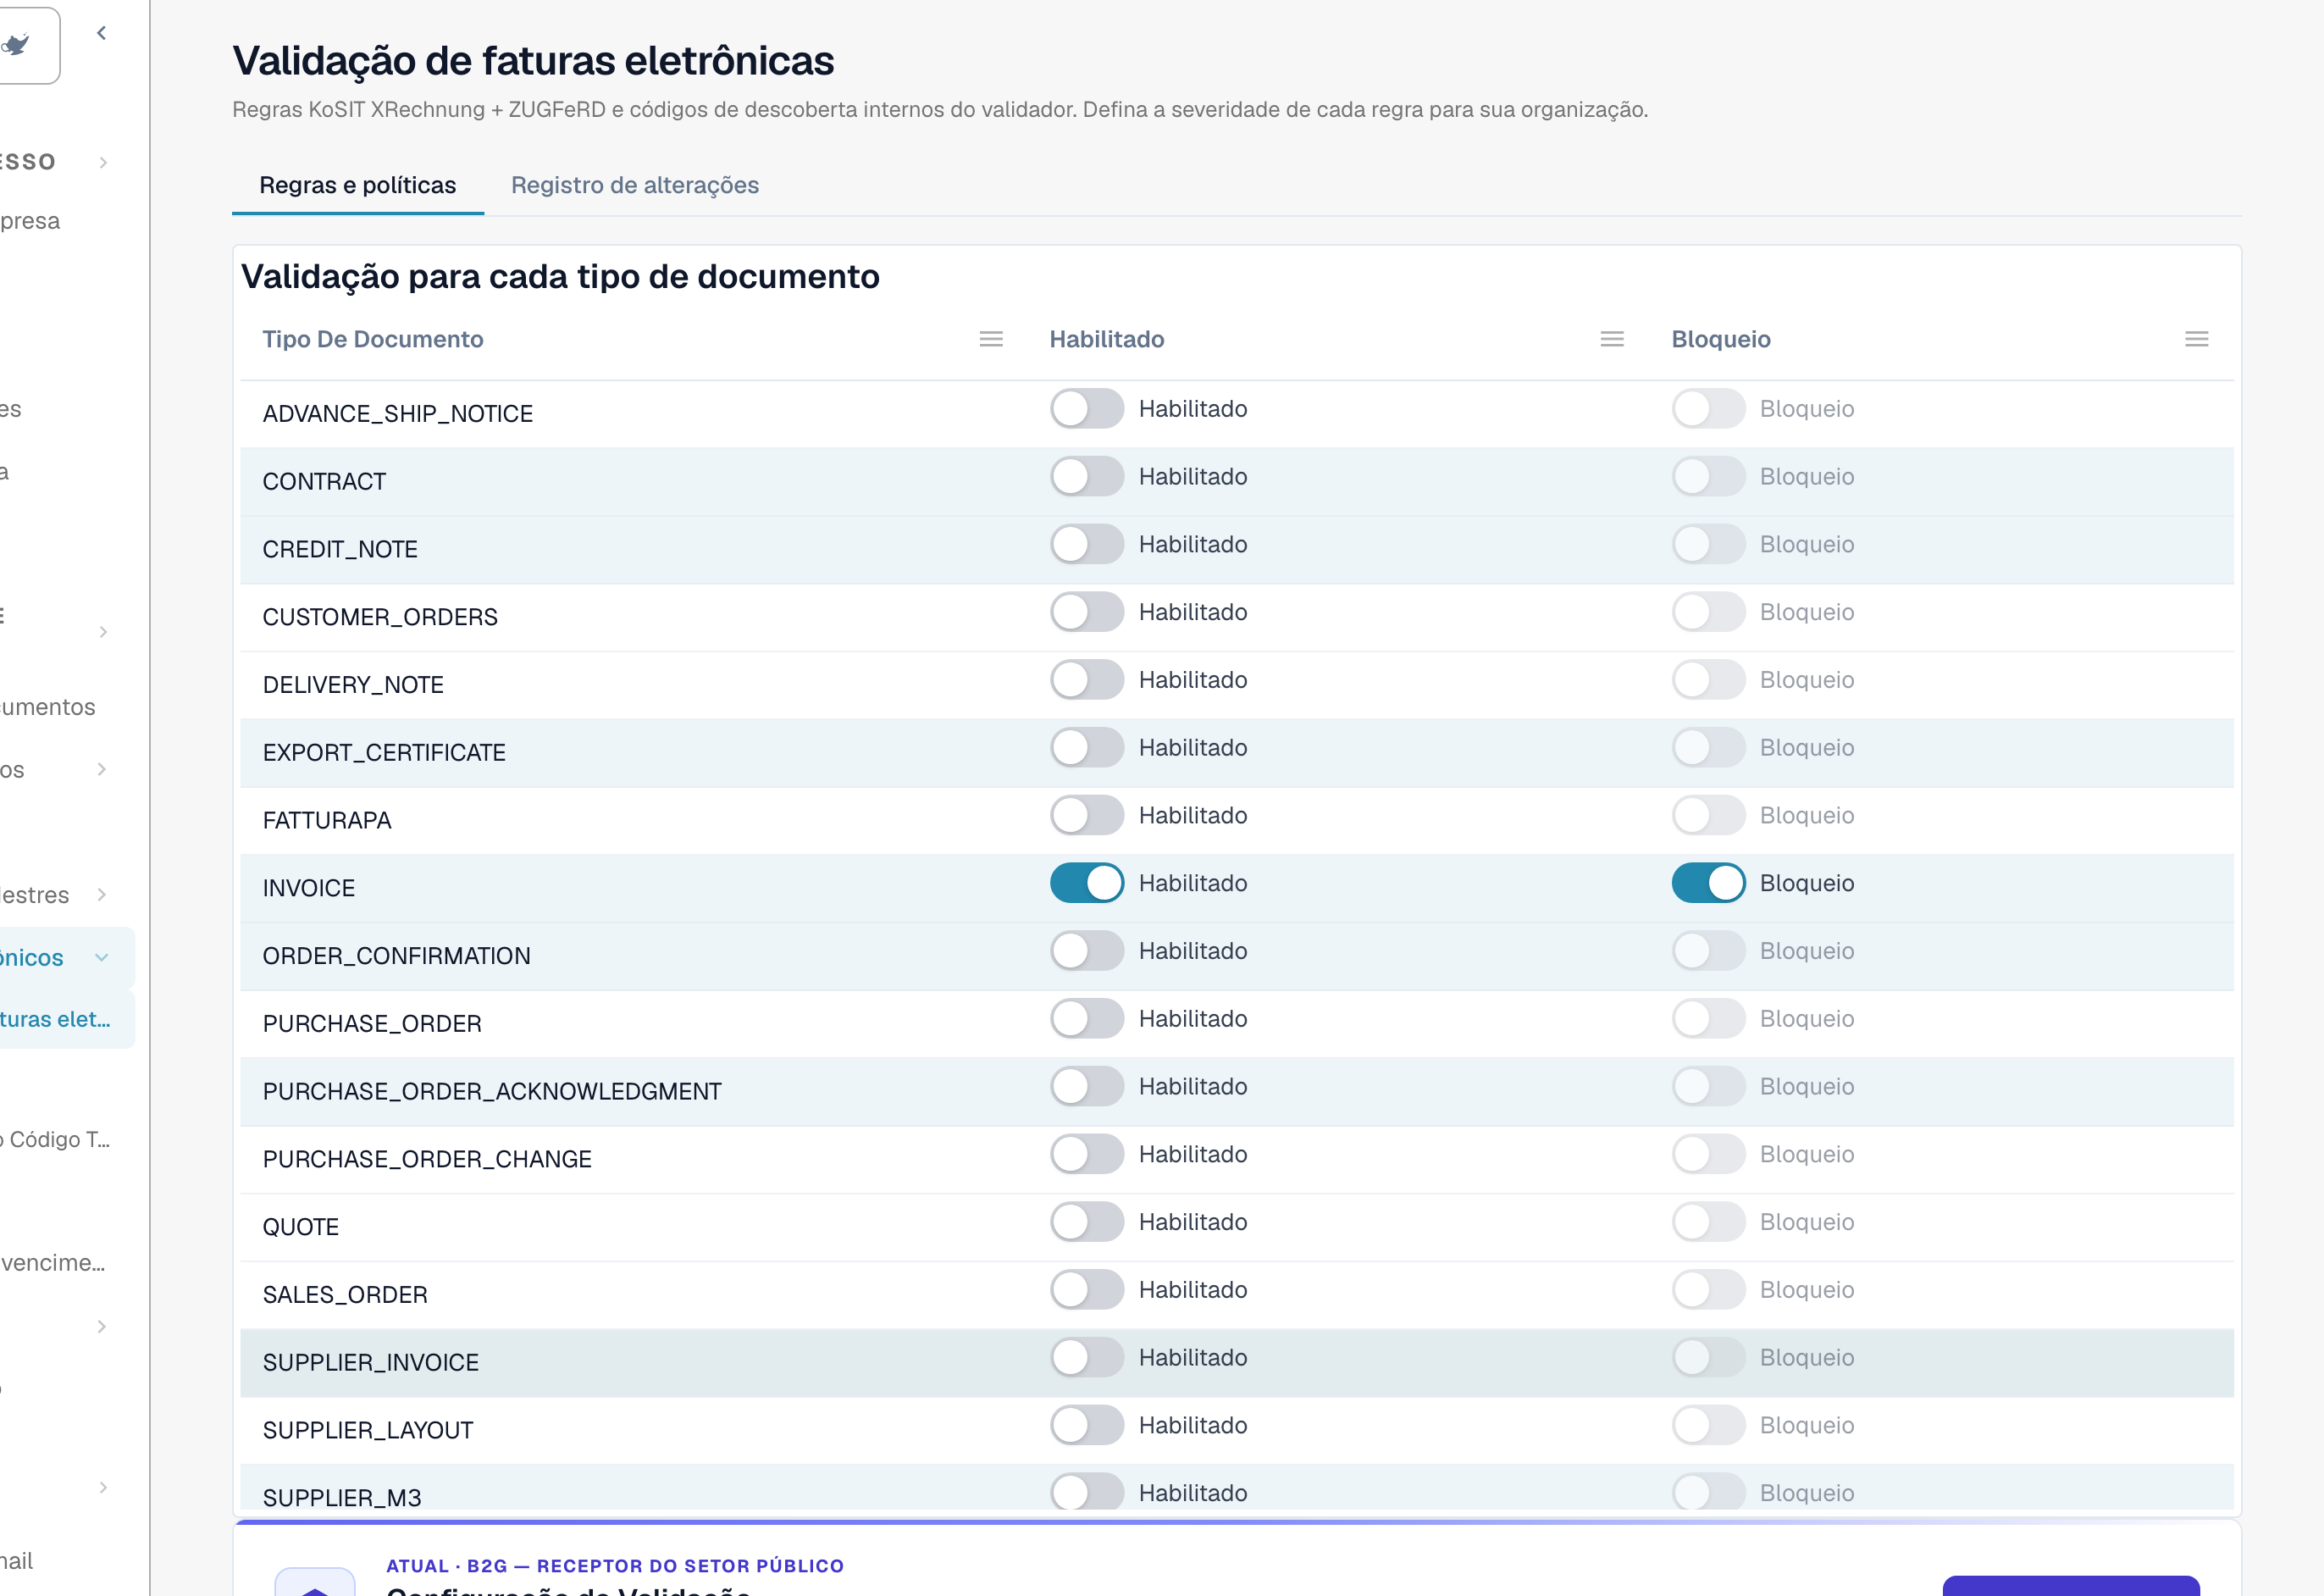Click the SUPPLIER_M3 row name
The height and width of the screenshot is (1596, 2324).
(x=342, y=1498)
